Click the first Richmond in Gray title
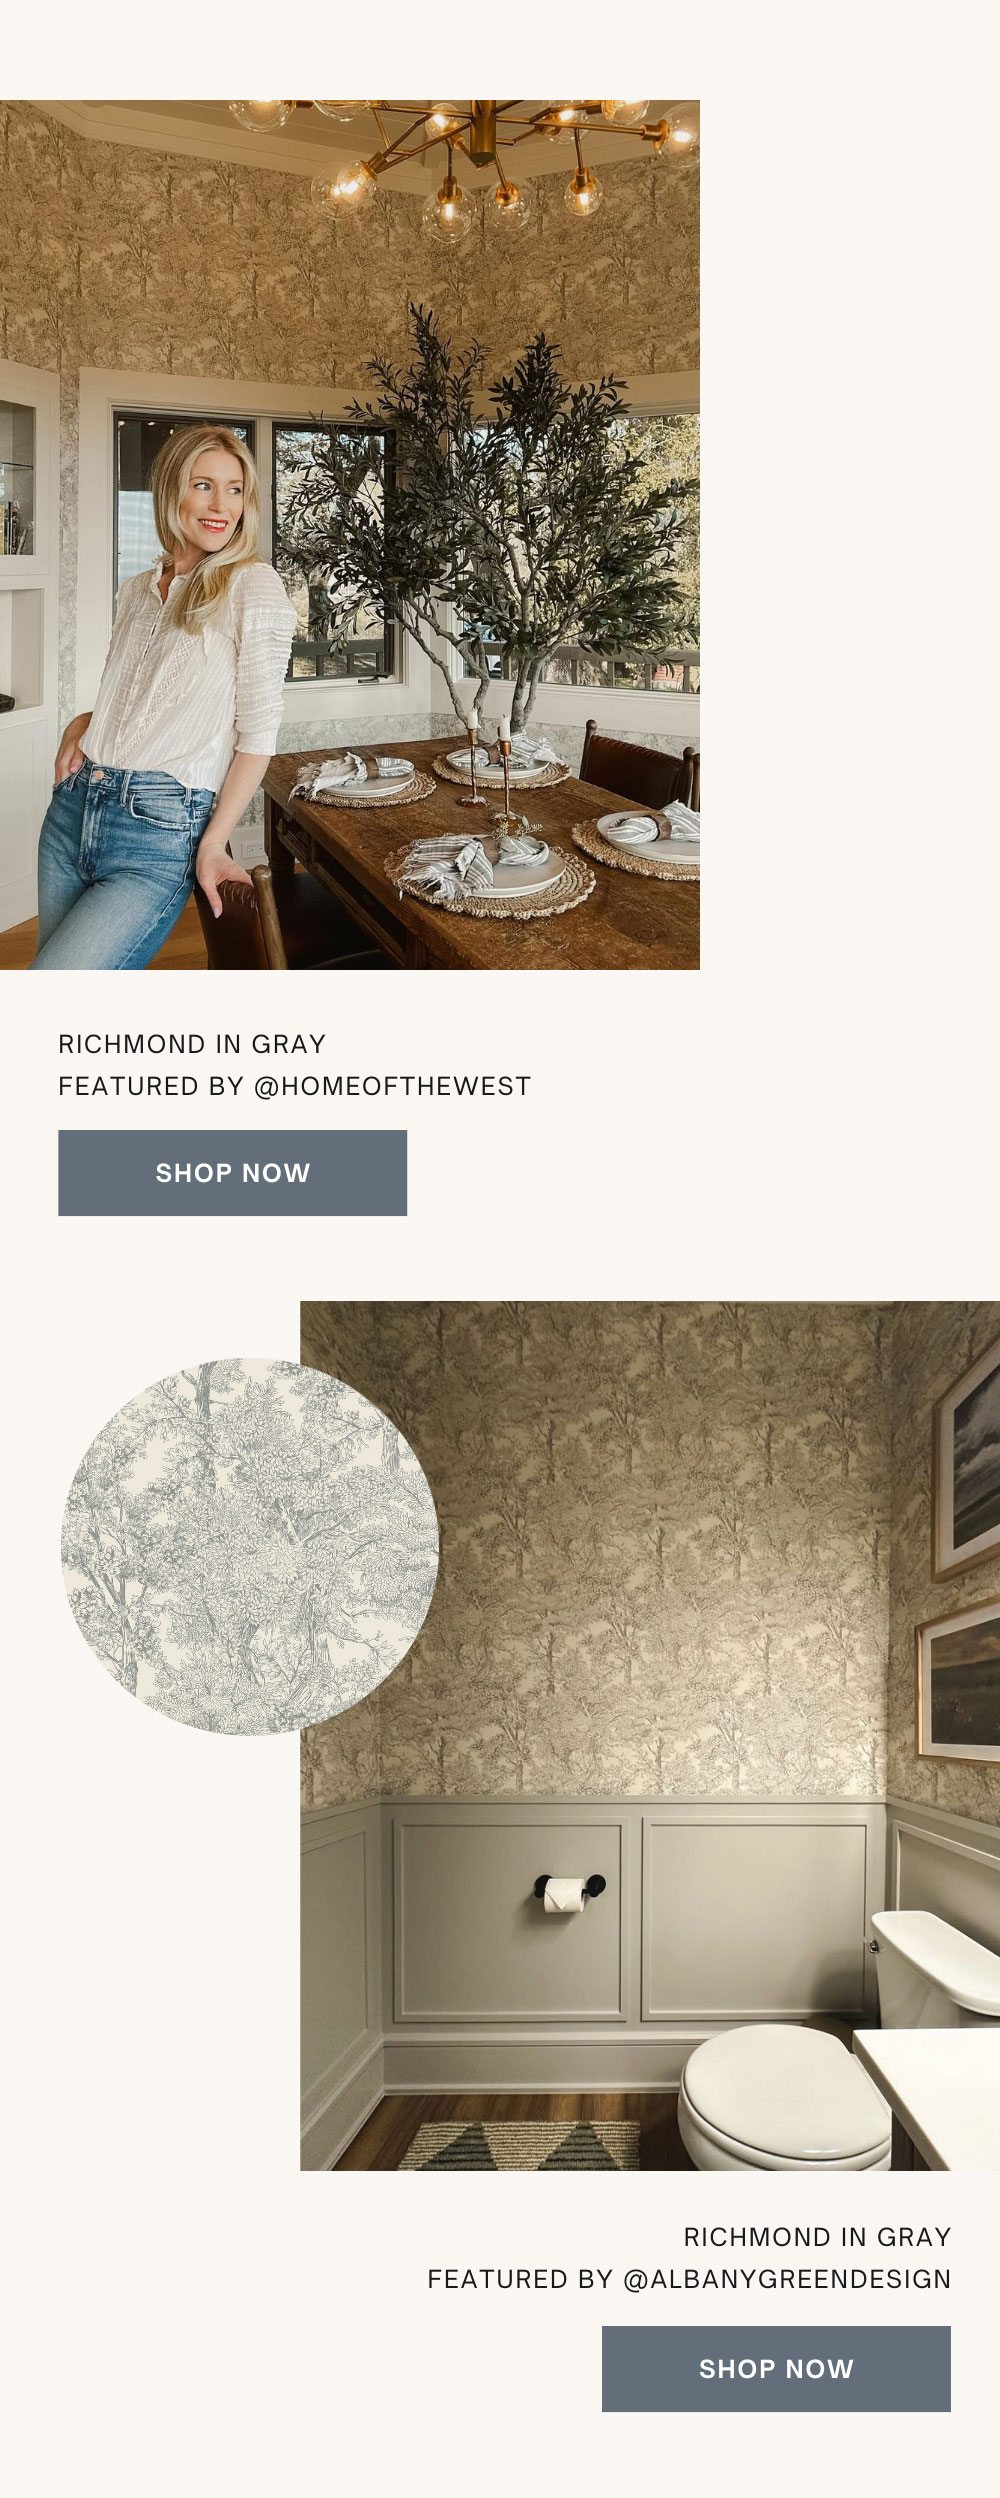Screen dimensions: 1000x2498 (192, 1044)
